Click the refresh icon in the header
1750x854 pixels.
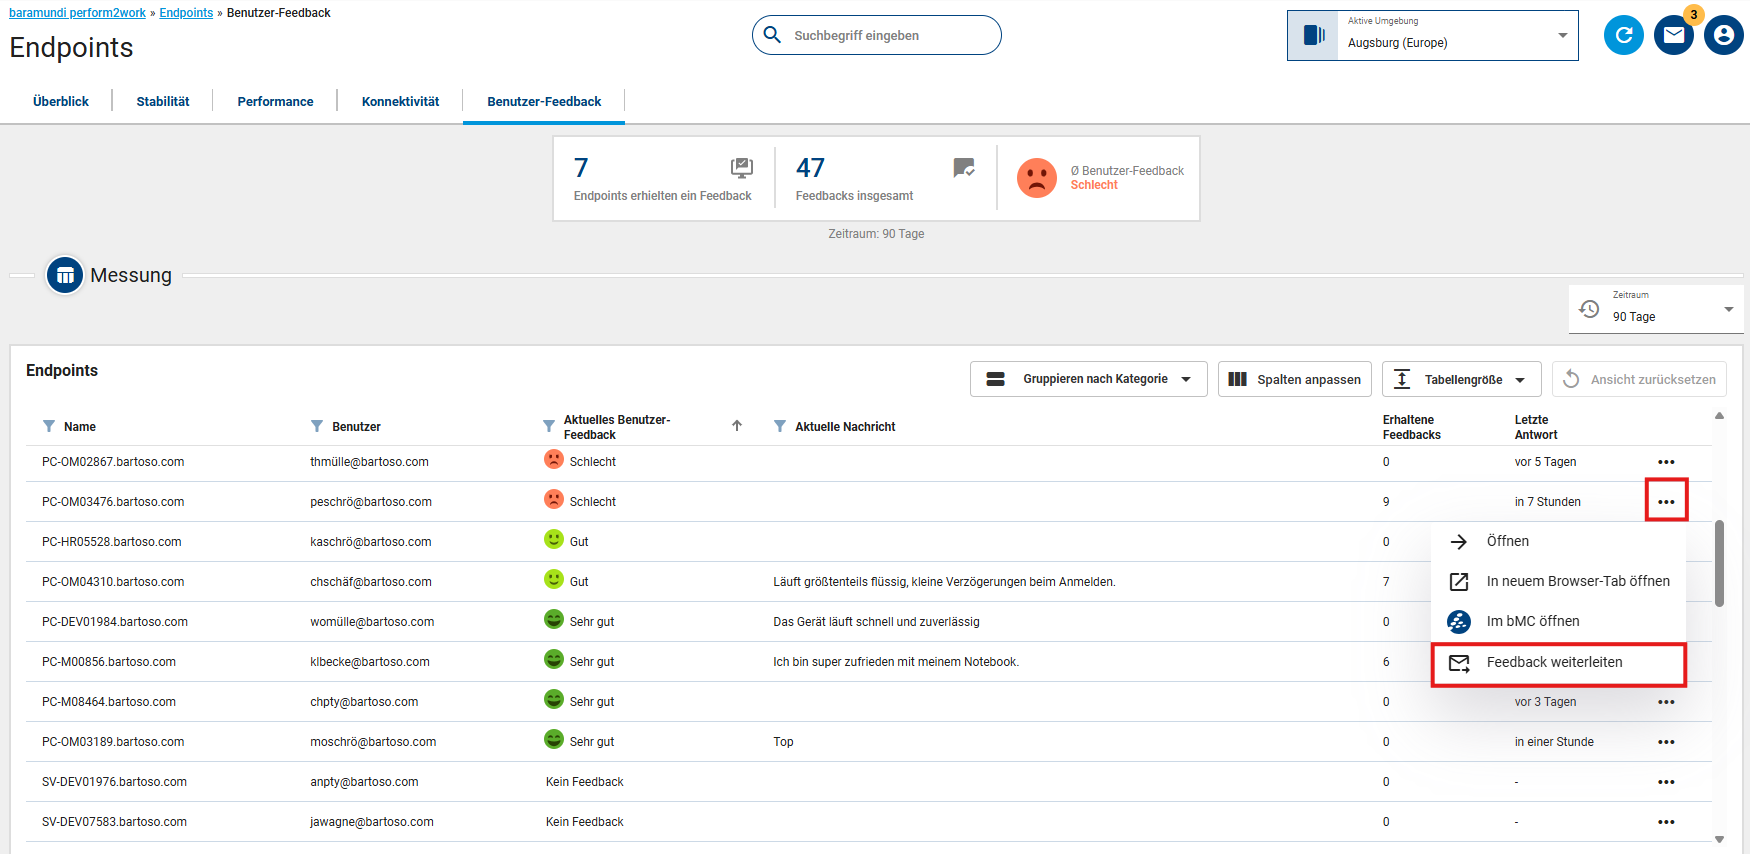click(x=1623, y=36)
